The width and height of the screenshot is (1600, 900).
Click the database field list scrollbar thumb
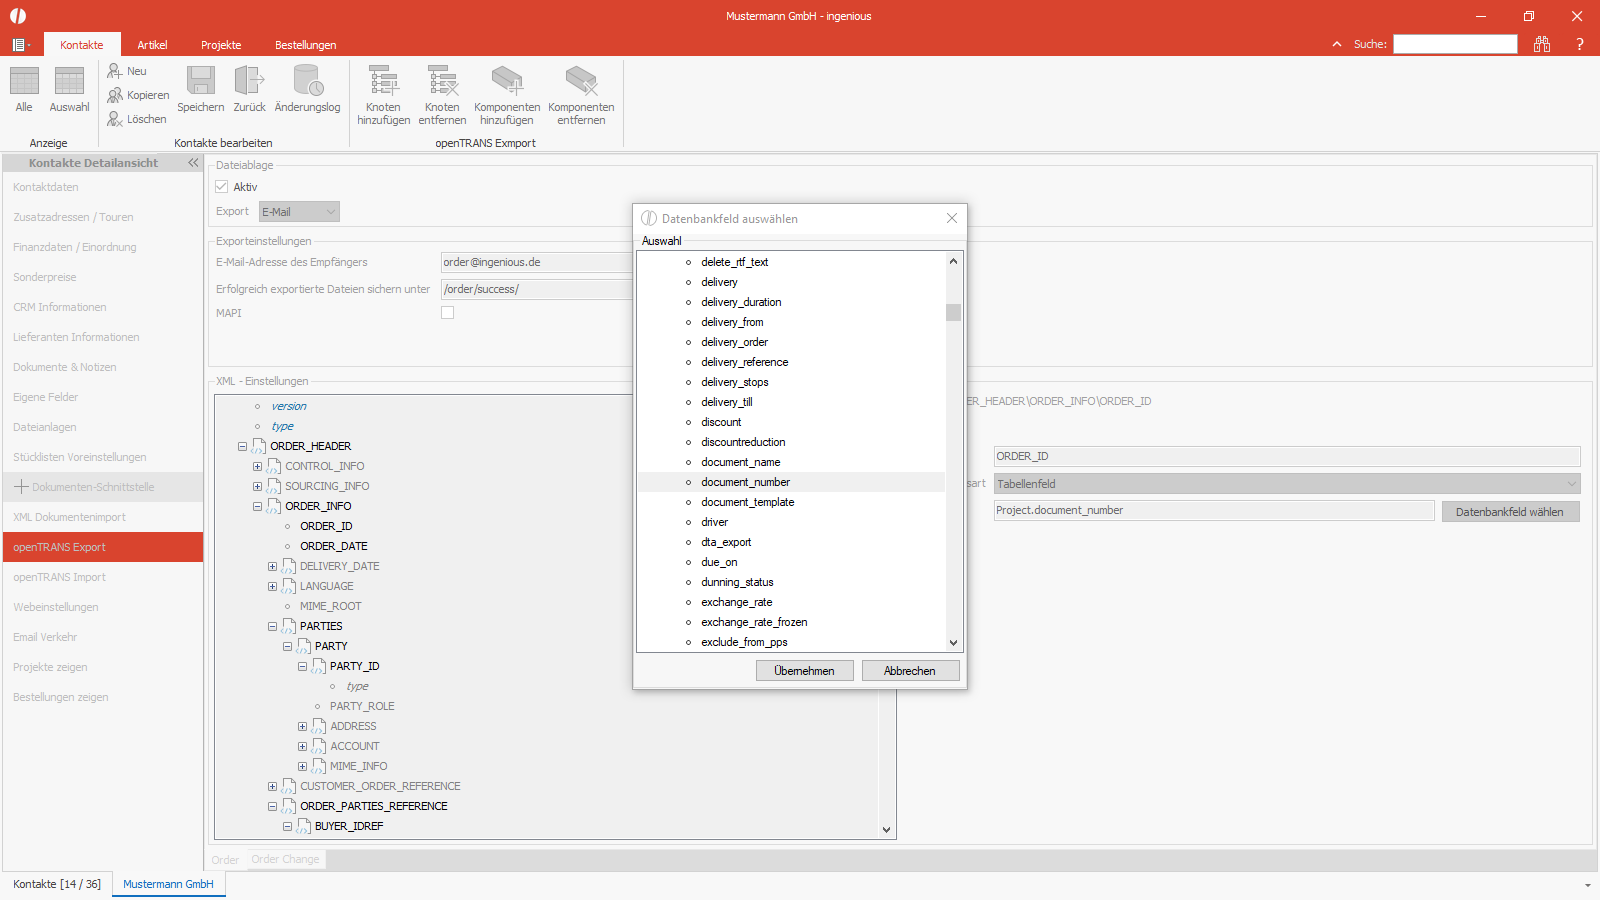953,312
